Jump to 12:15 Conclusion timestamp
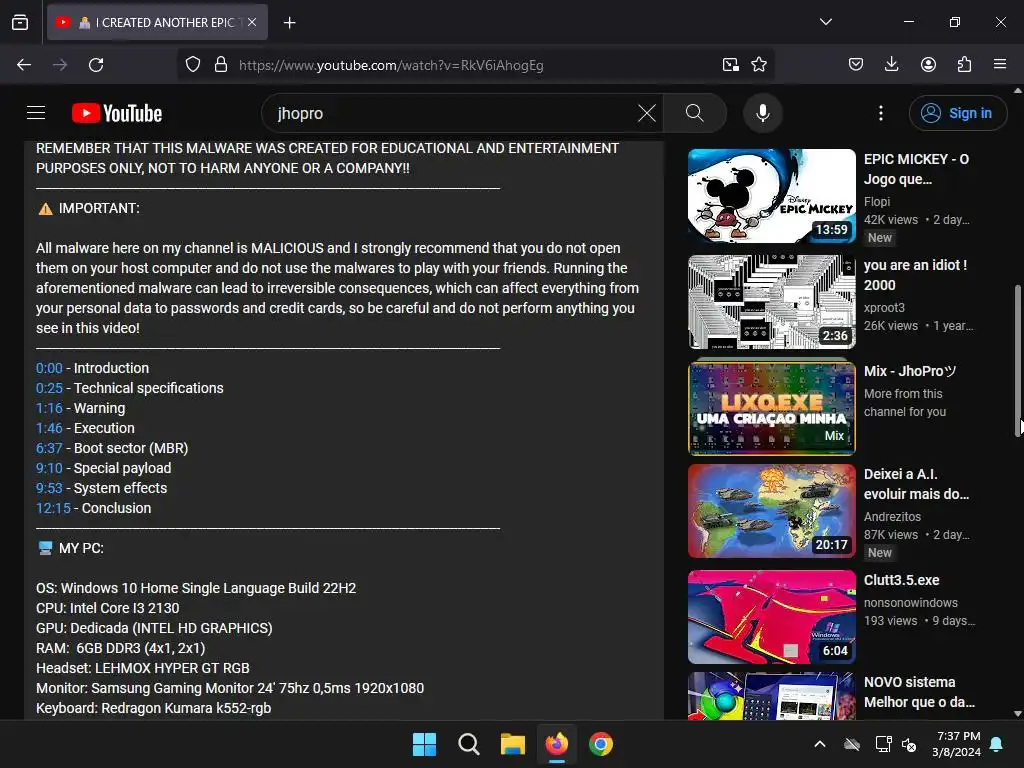Image resolution: width=1024 pixels, height=768 pixels. click(53, 508)
